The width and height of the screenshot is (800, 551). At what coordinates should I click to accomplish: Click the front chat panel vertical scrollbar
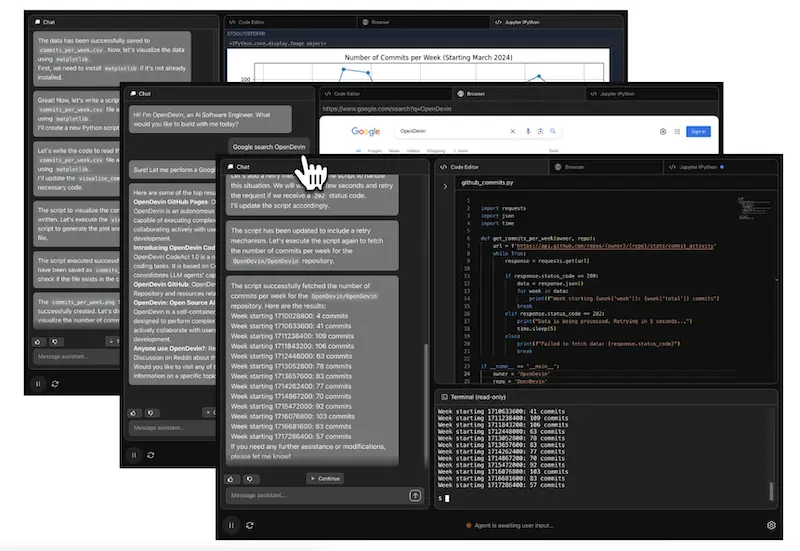pyautogui.click(x=427, y=406)
